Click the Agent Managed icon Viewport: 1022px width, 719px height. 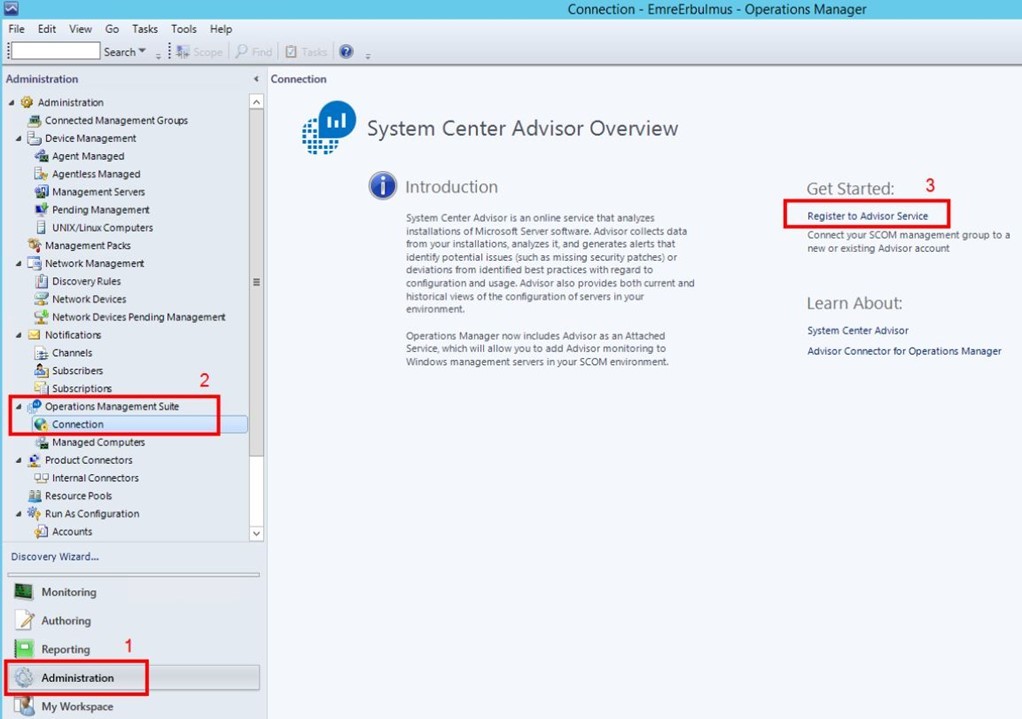click(x=41, y=156)
